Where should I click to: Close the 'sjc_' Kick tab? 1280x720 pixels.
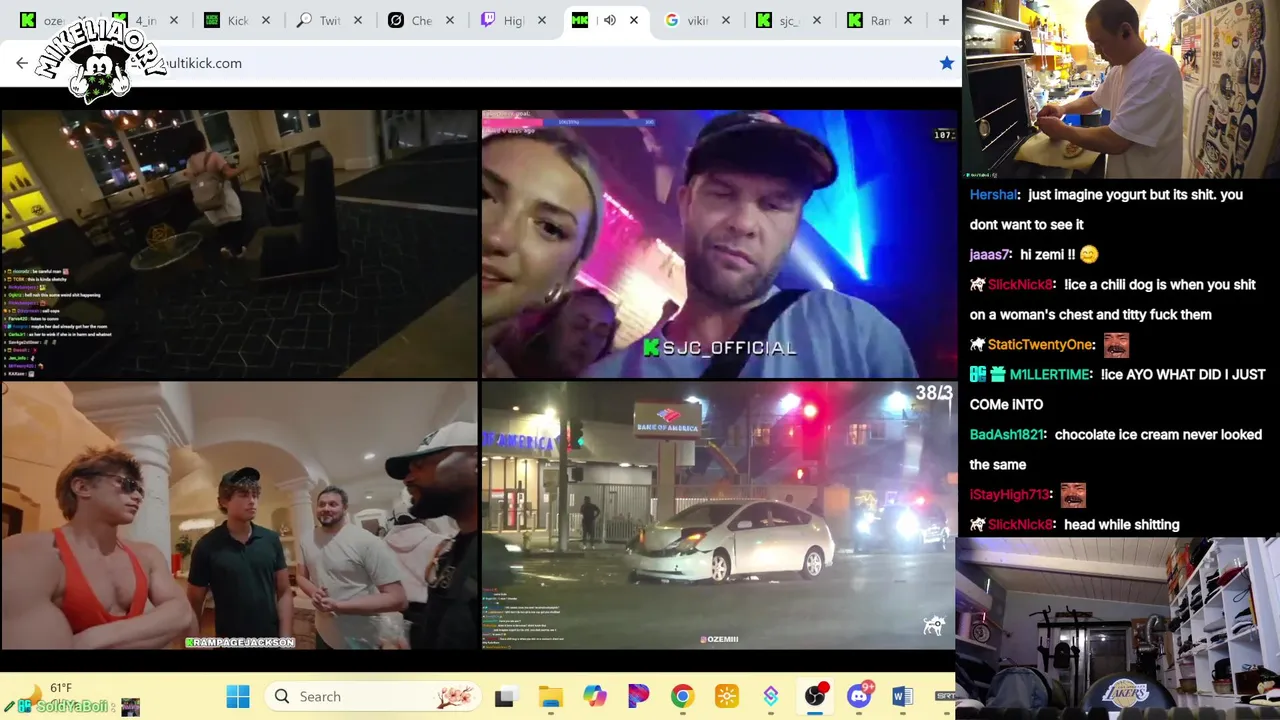[x=817, y=20]
